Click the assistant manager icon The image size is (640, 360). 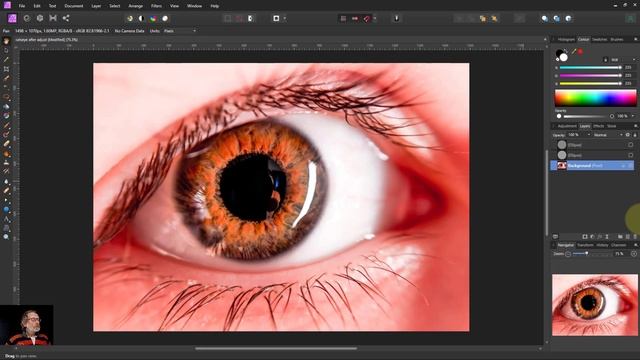pos(396,18)
